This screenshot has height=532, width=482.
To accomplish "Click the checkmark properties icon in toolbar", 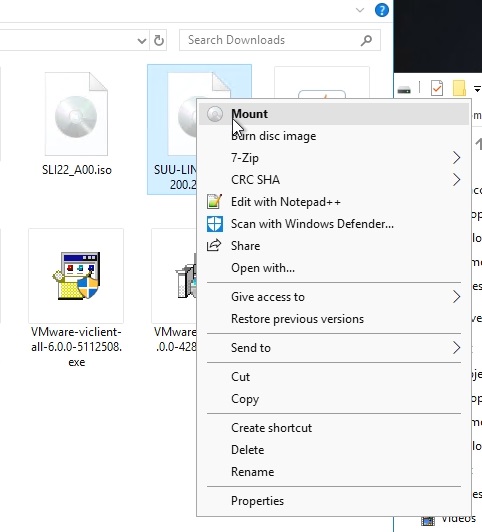I will click(x=437, y=89).
